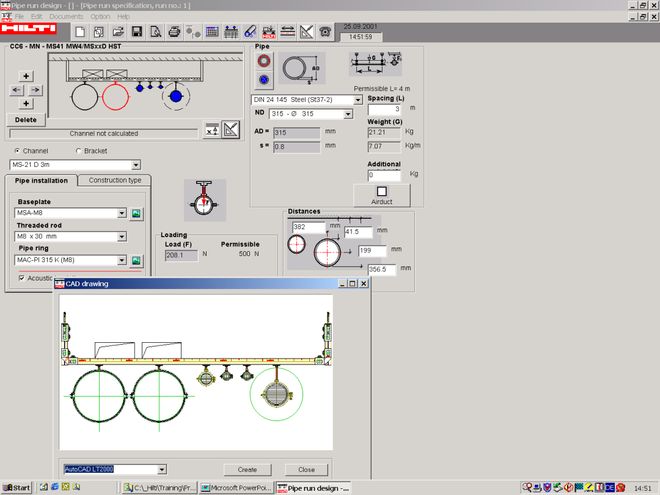Click the CAD drawing triangle icon
The width and height of the screenshot is (660, 495).
pos(230,128)
